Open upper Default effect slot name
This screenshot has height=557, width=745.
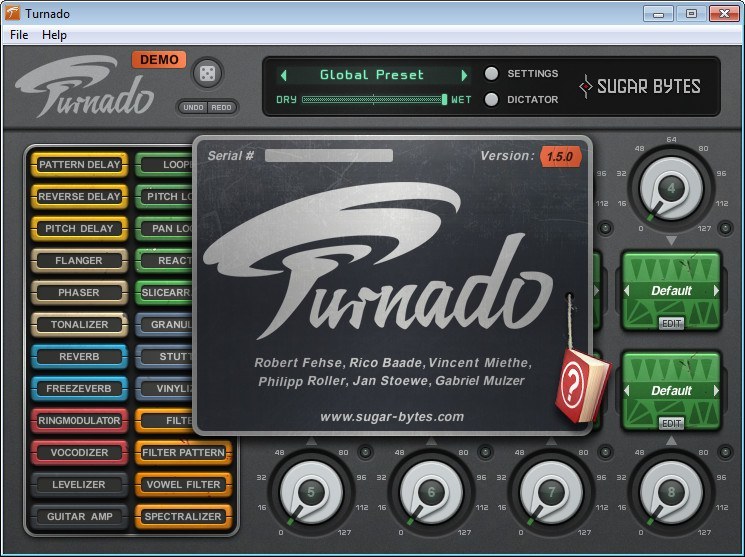point(671,290)
